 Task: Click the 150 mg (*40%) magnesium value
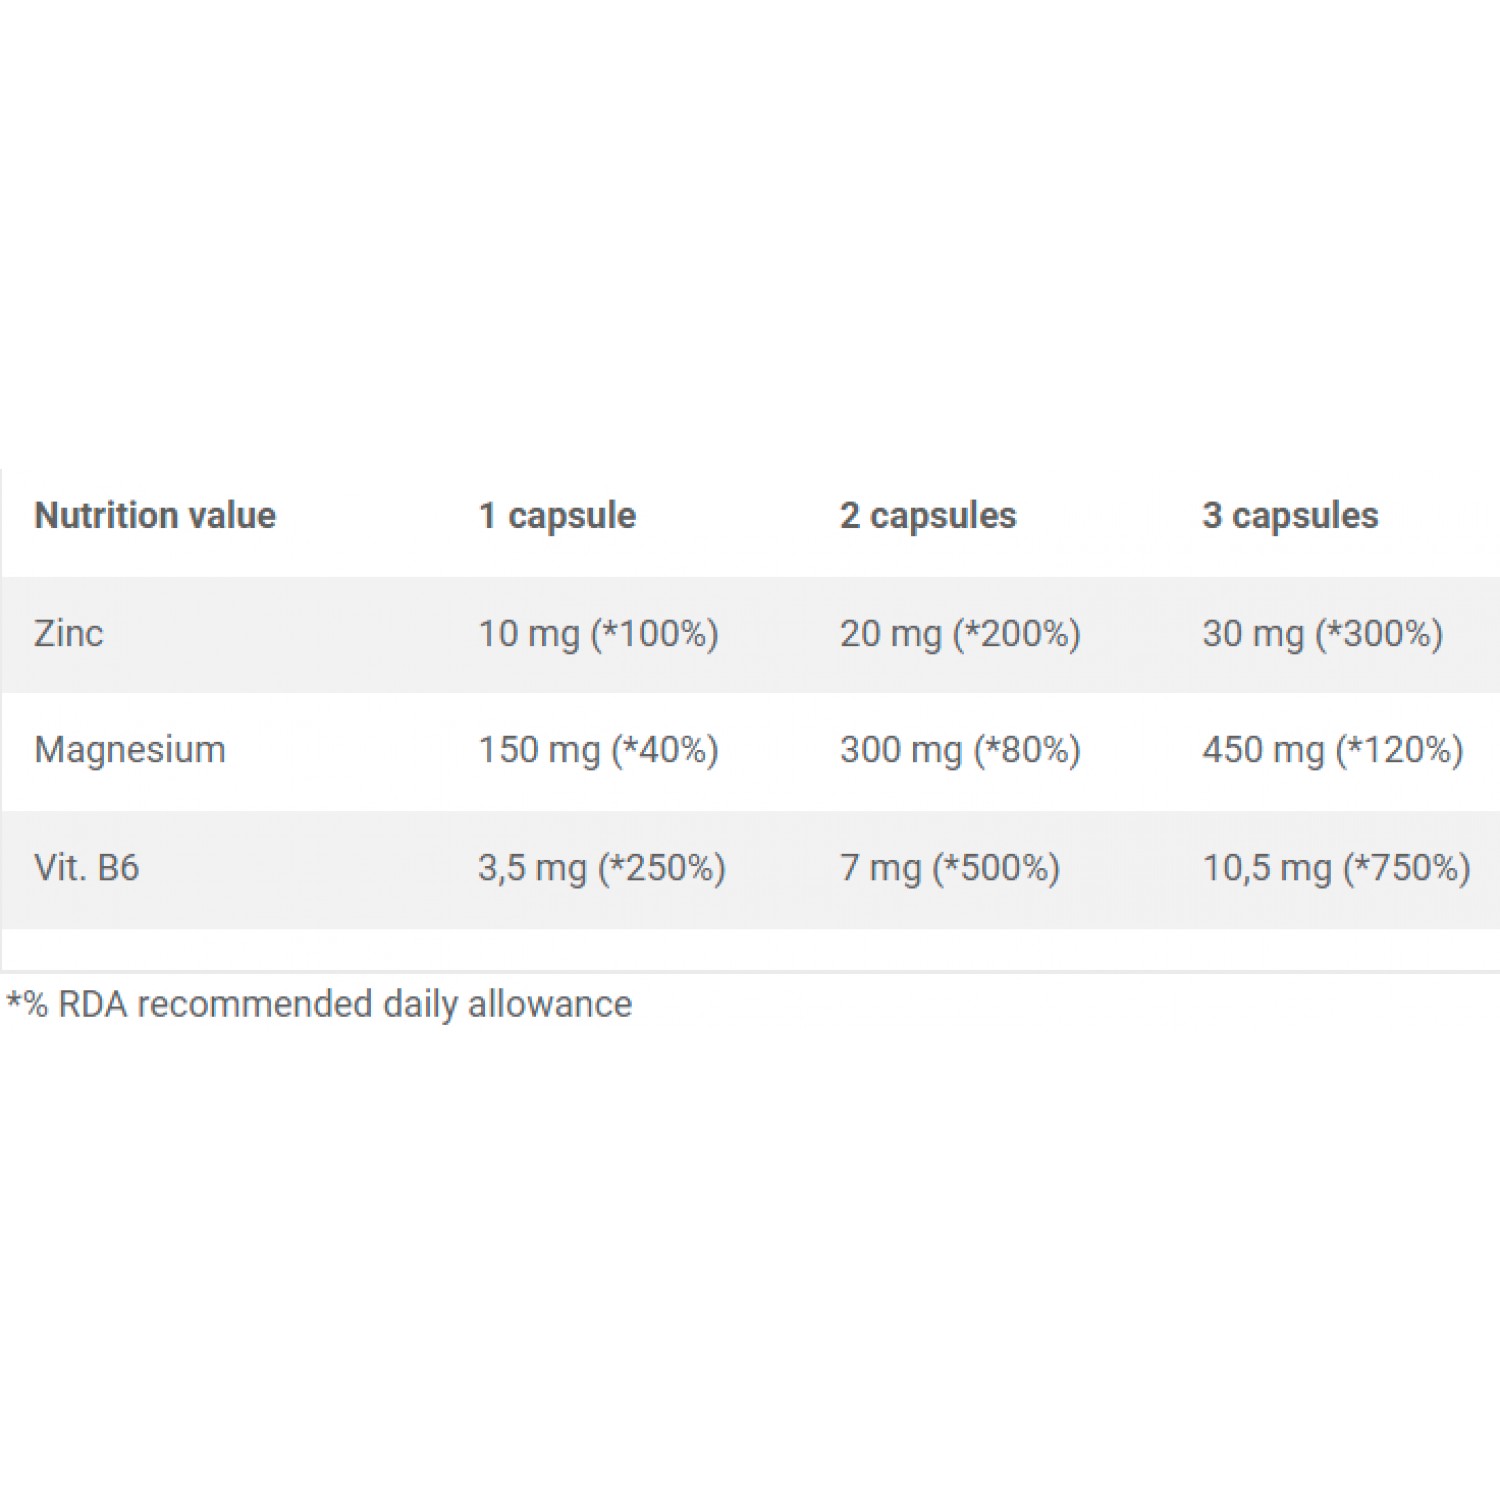[598, 751]
